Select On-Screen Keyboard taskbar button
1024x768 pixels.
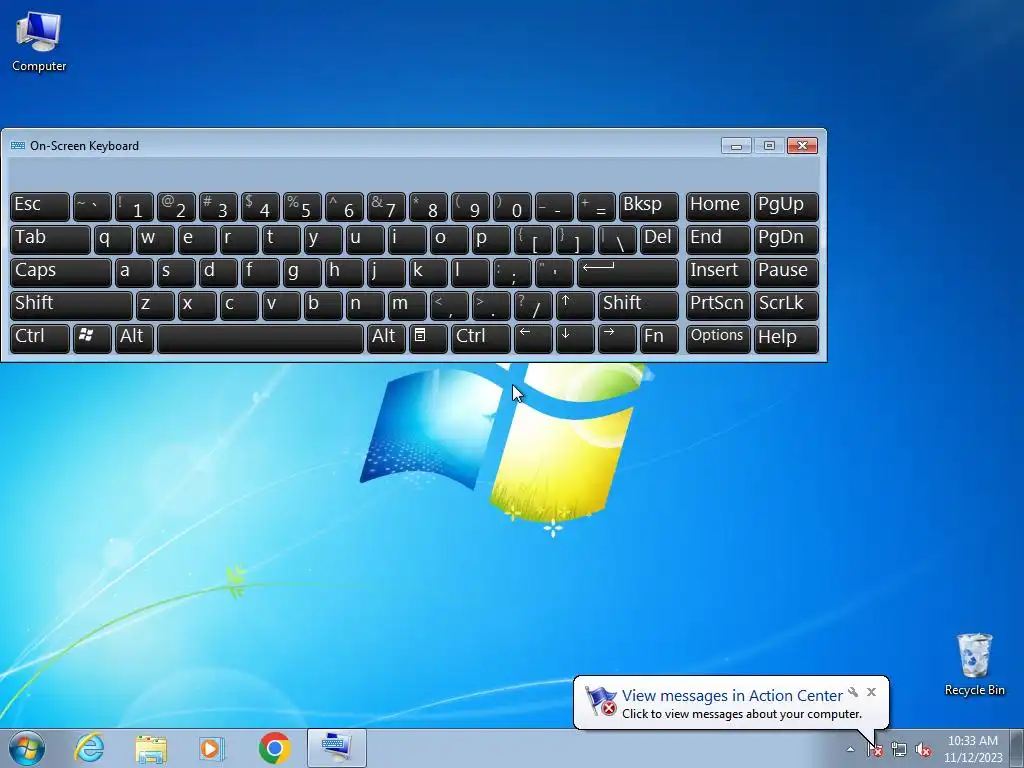point(336,748)
